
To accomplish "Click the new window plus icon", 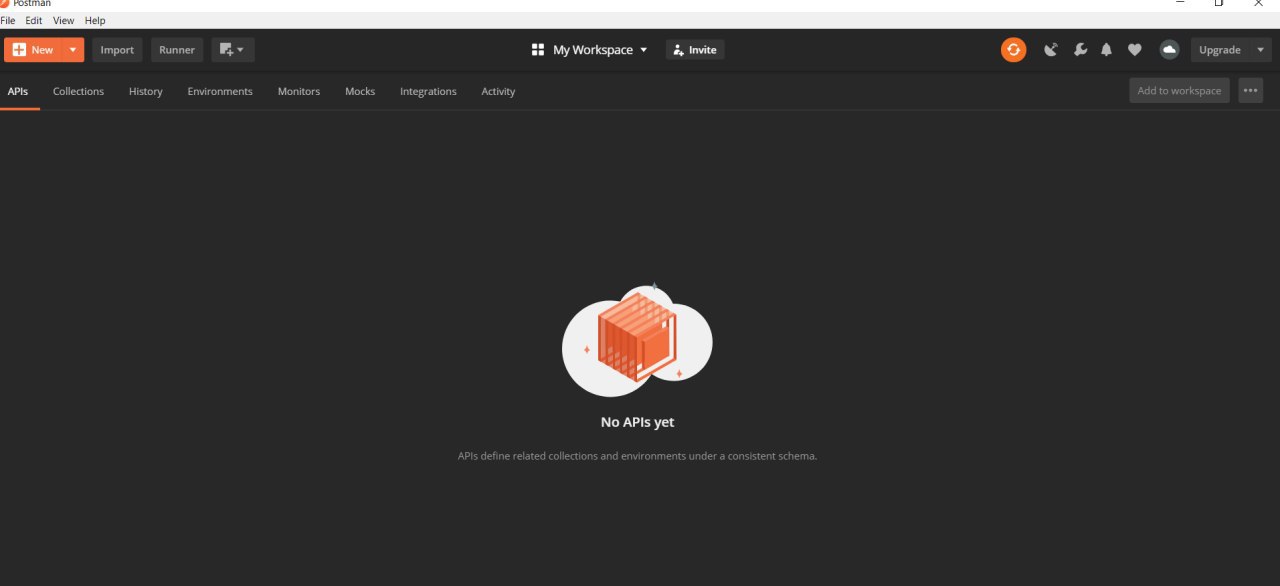I will pos(233,50).
